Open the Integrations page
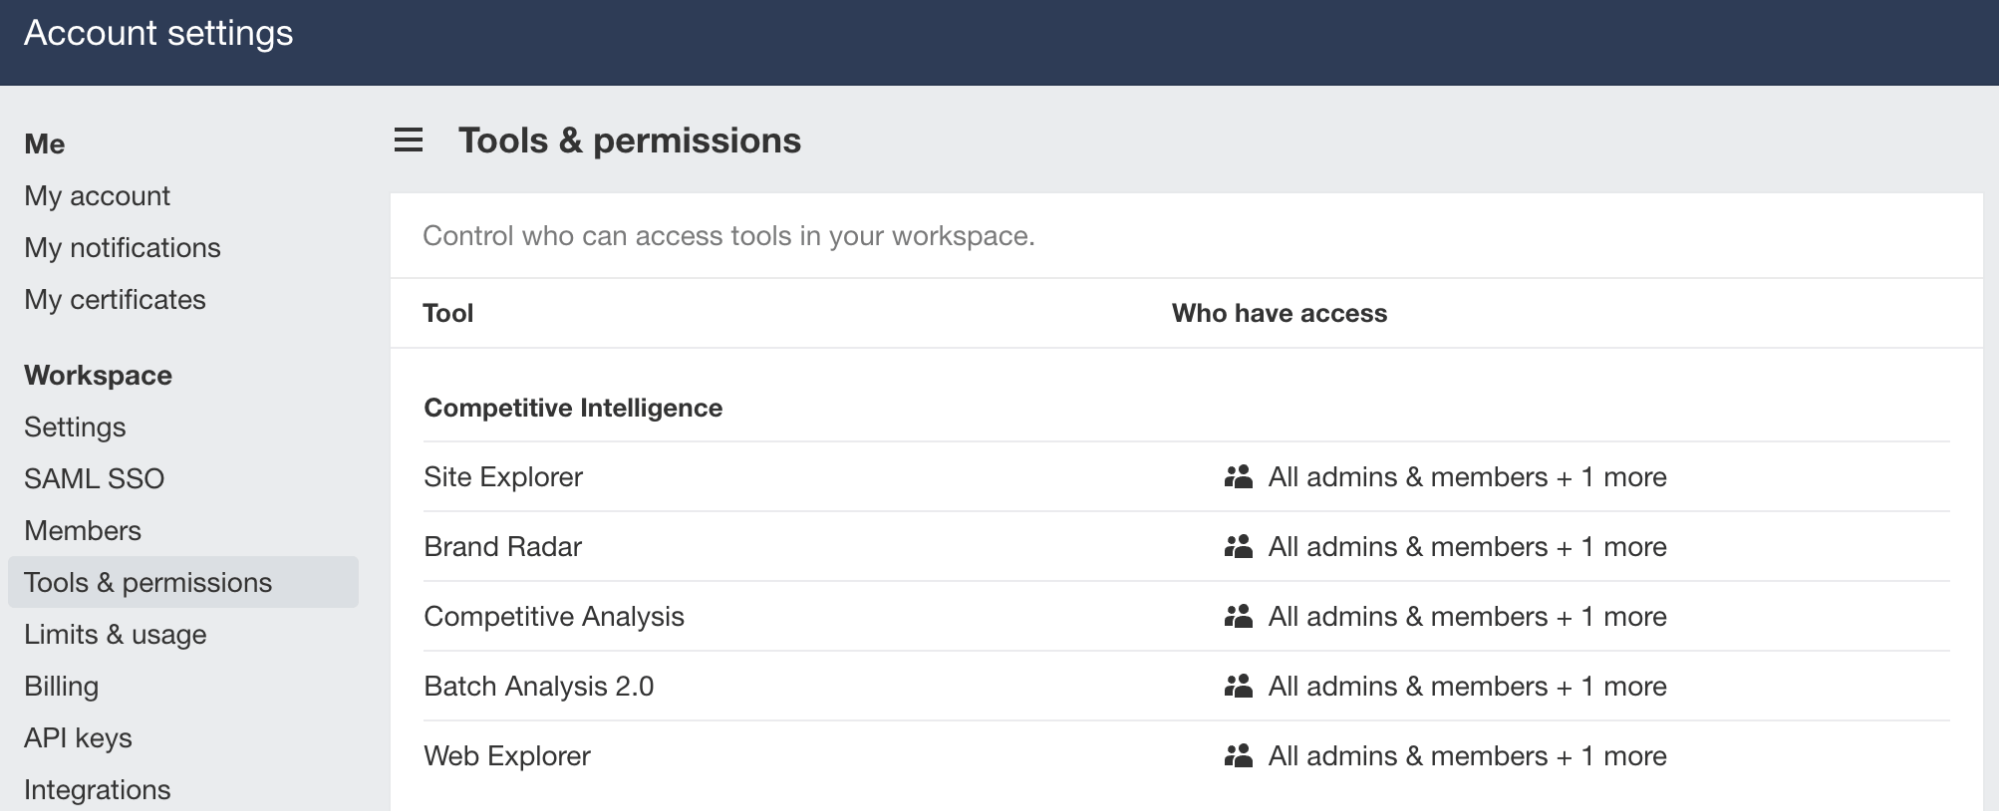This screenshot has width=1999, height=812. click(x=100, y=789)
